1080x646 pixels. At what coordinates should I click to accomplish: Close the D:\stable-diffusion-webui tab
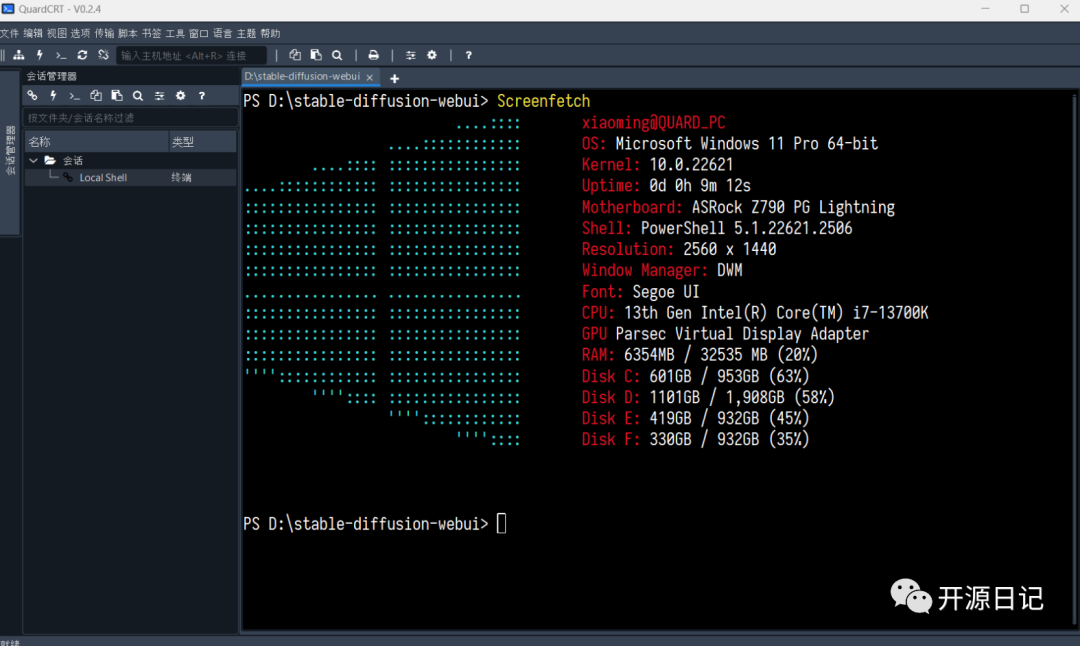(370, 77)
